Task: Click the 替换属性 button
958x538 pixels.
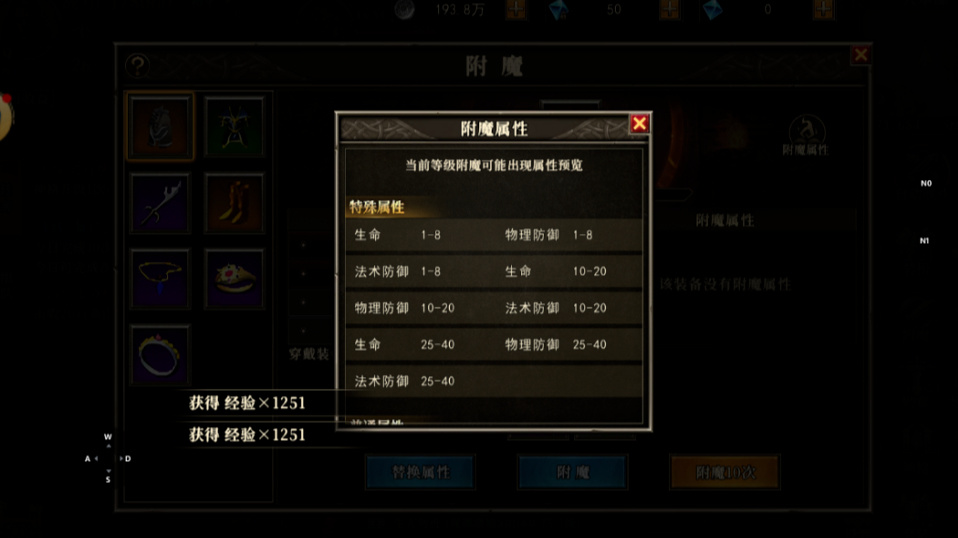Action: [x=420, y=472]
